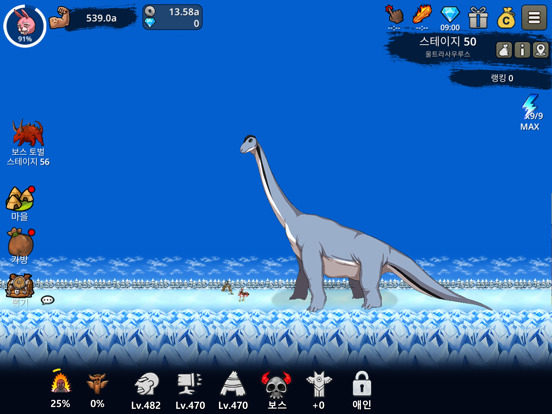The width and height of the screenshot is (552, 414).
Task: Open the gold coin bag shop
Action: point(506,18)
